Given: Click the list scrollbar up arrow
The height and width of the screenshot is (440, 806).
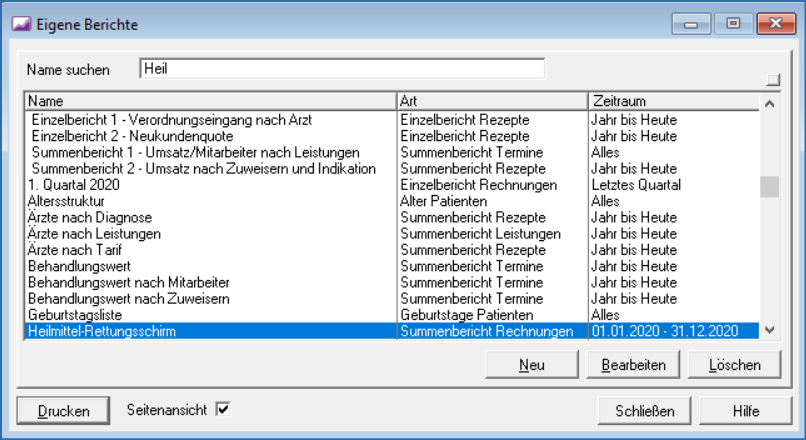Looking at the screenshot, I should [770, 104].
